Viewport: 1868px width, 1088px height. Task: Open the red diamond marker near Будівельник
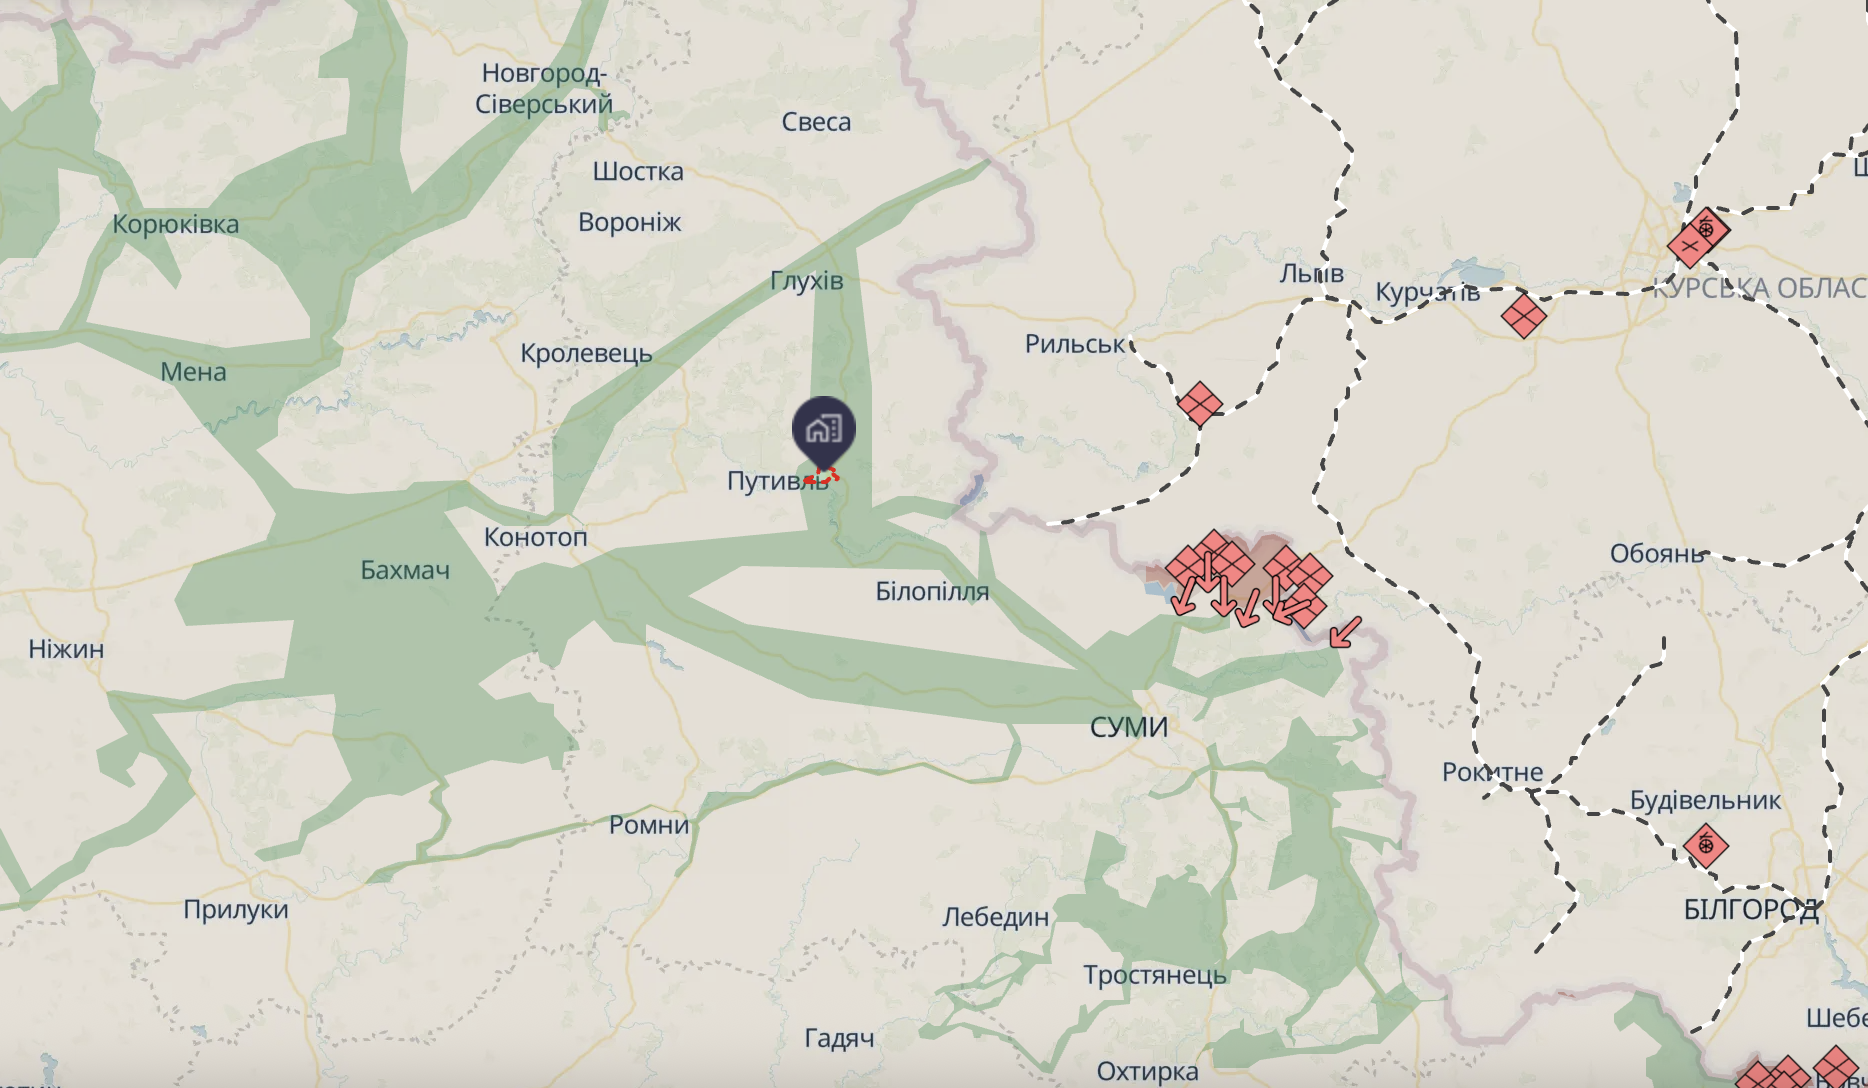tap(1706, 846)
